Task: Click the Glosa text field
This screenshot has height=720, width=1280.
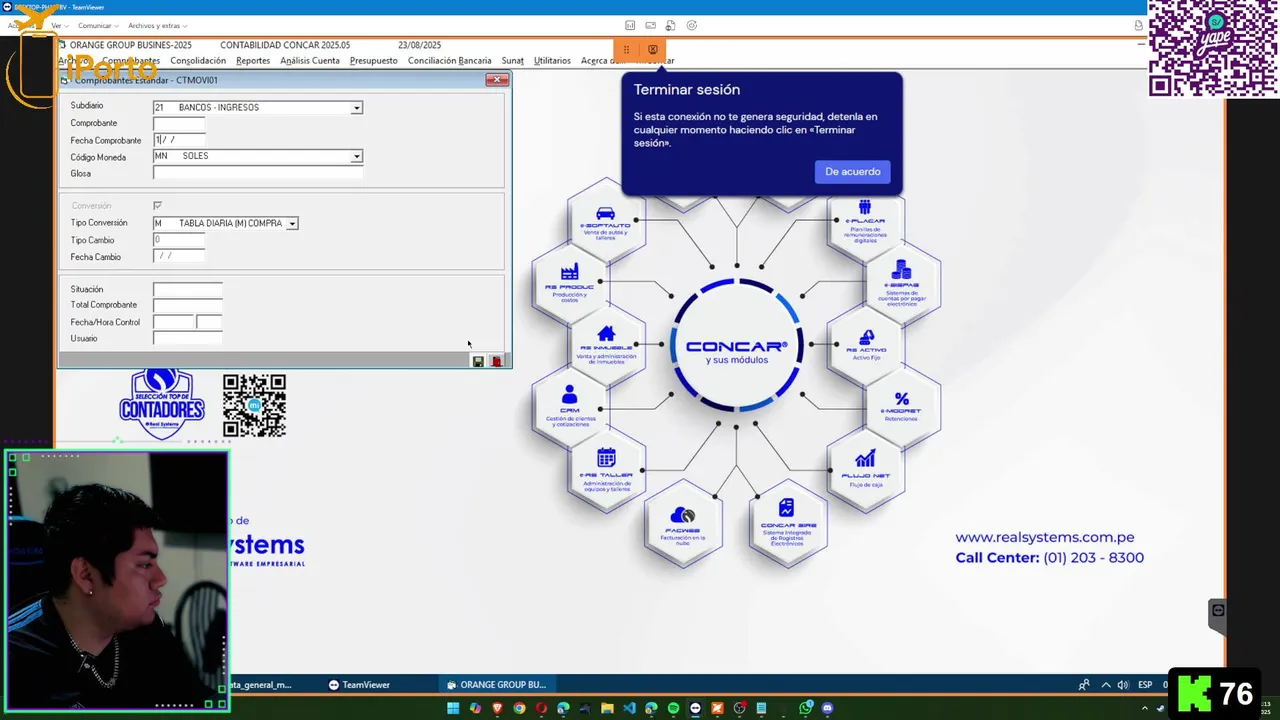Action: 258,174
